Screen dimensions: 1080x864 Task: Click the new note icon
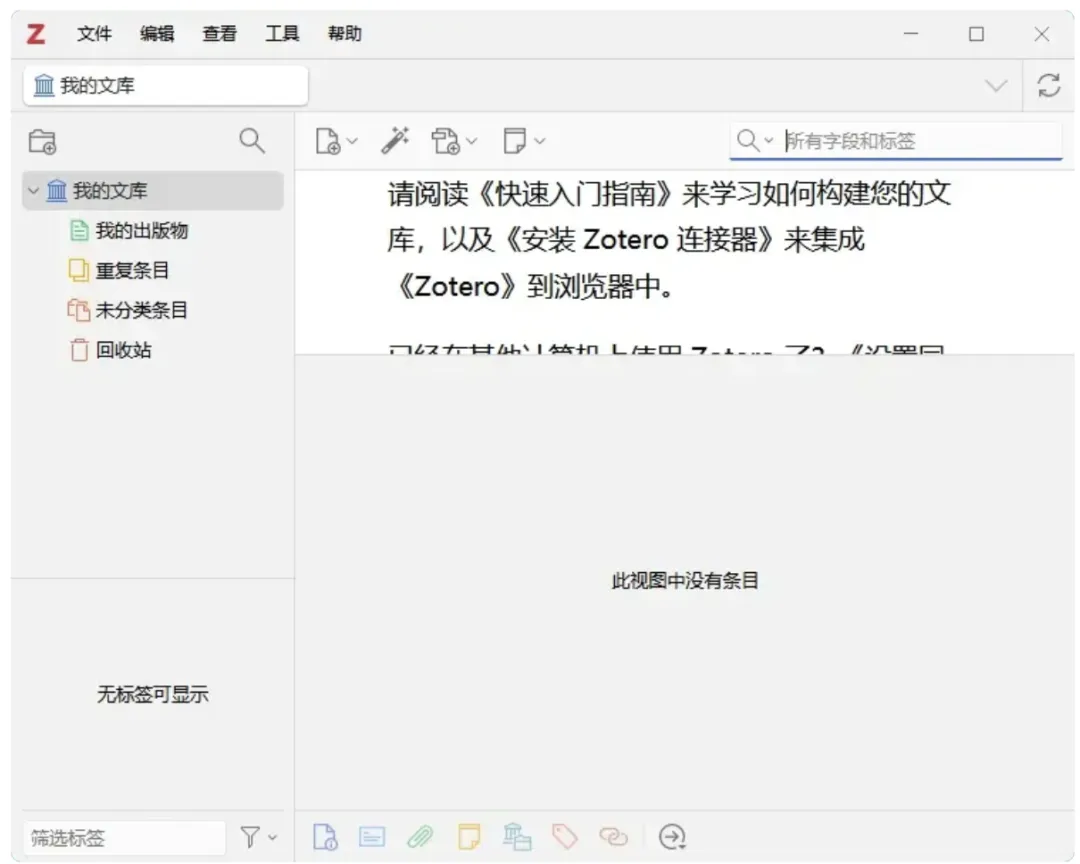515,141
